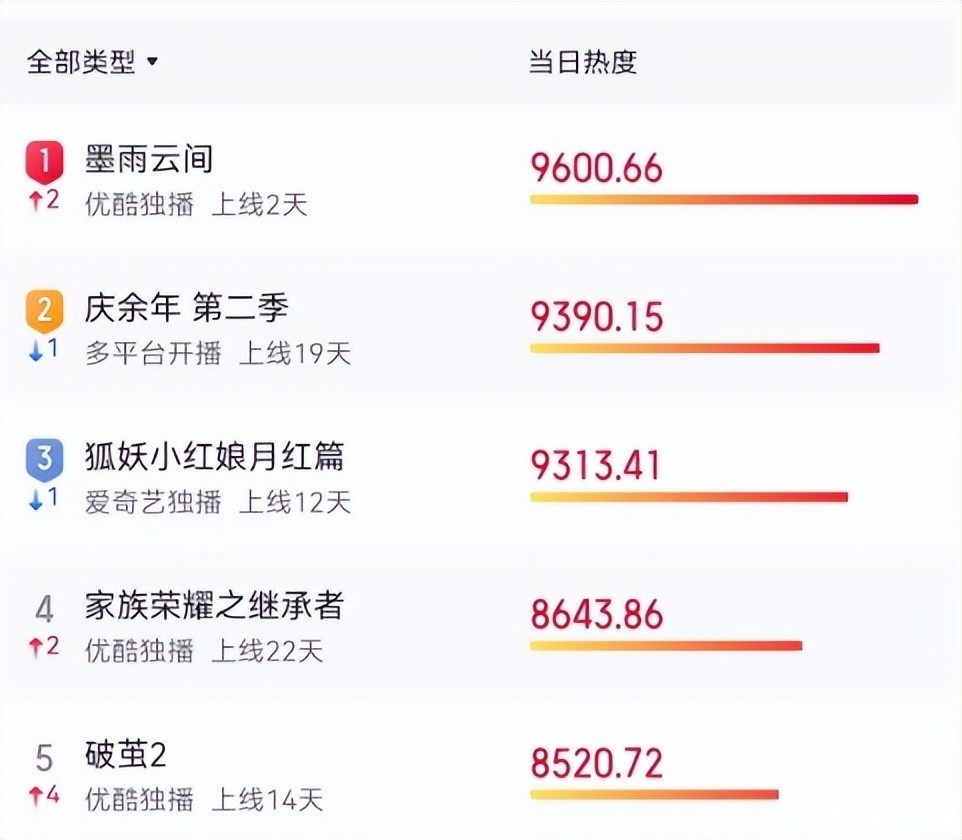Click the rank number 5
This screenshot has width=962, height=840.
click(x=44, y=758)
